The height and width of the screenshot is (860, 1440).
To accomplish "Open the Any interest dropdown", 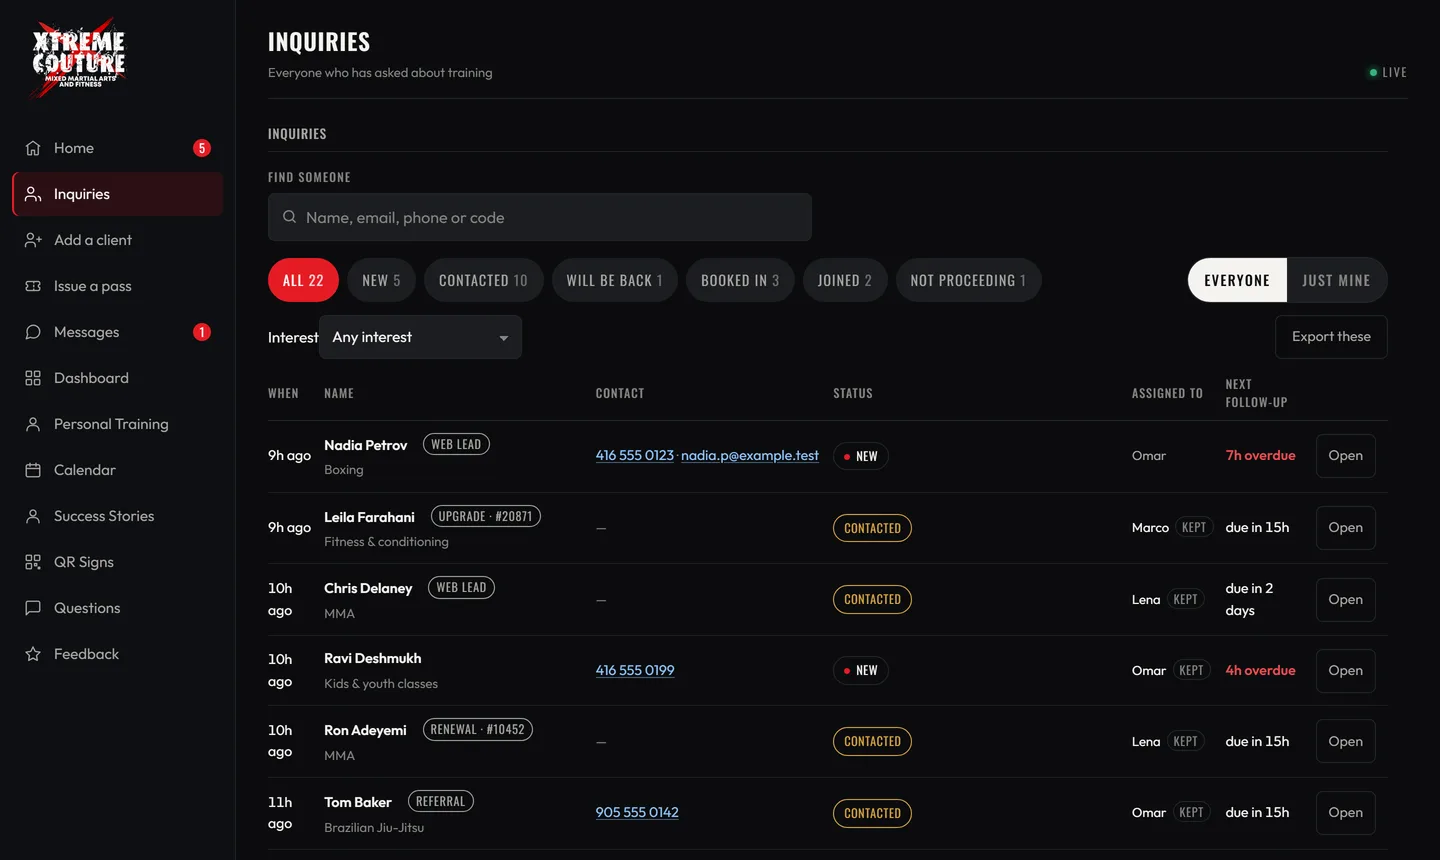I will [x=420, y=337].
